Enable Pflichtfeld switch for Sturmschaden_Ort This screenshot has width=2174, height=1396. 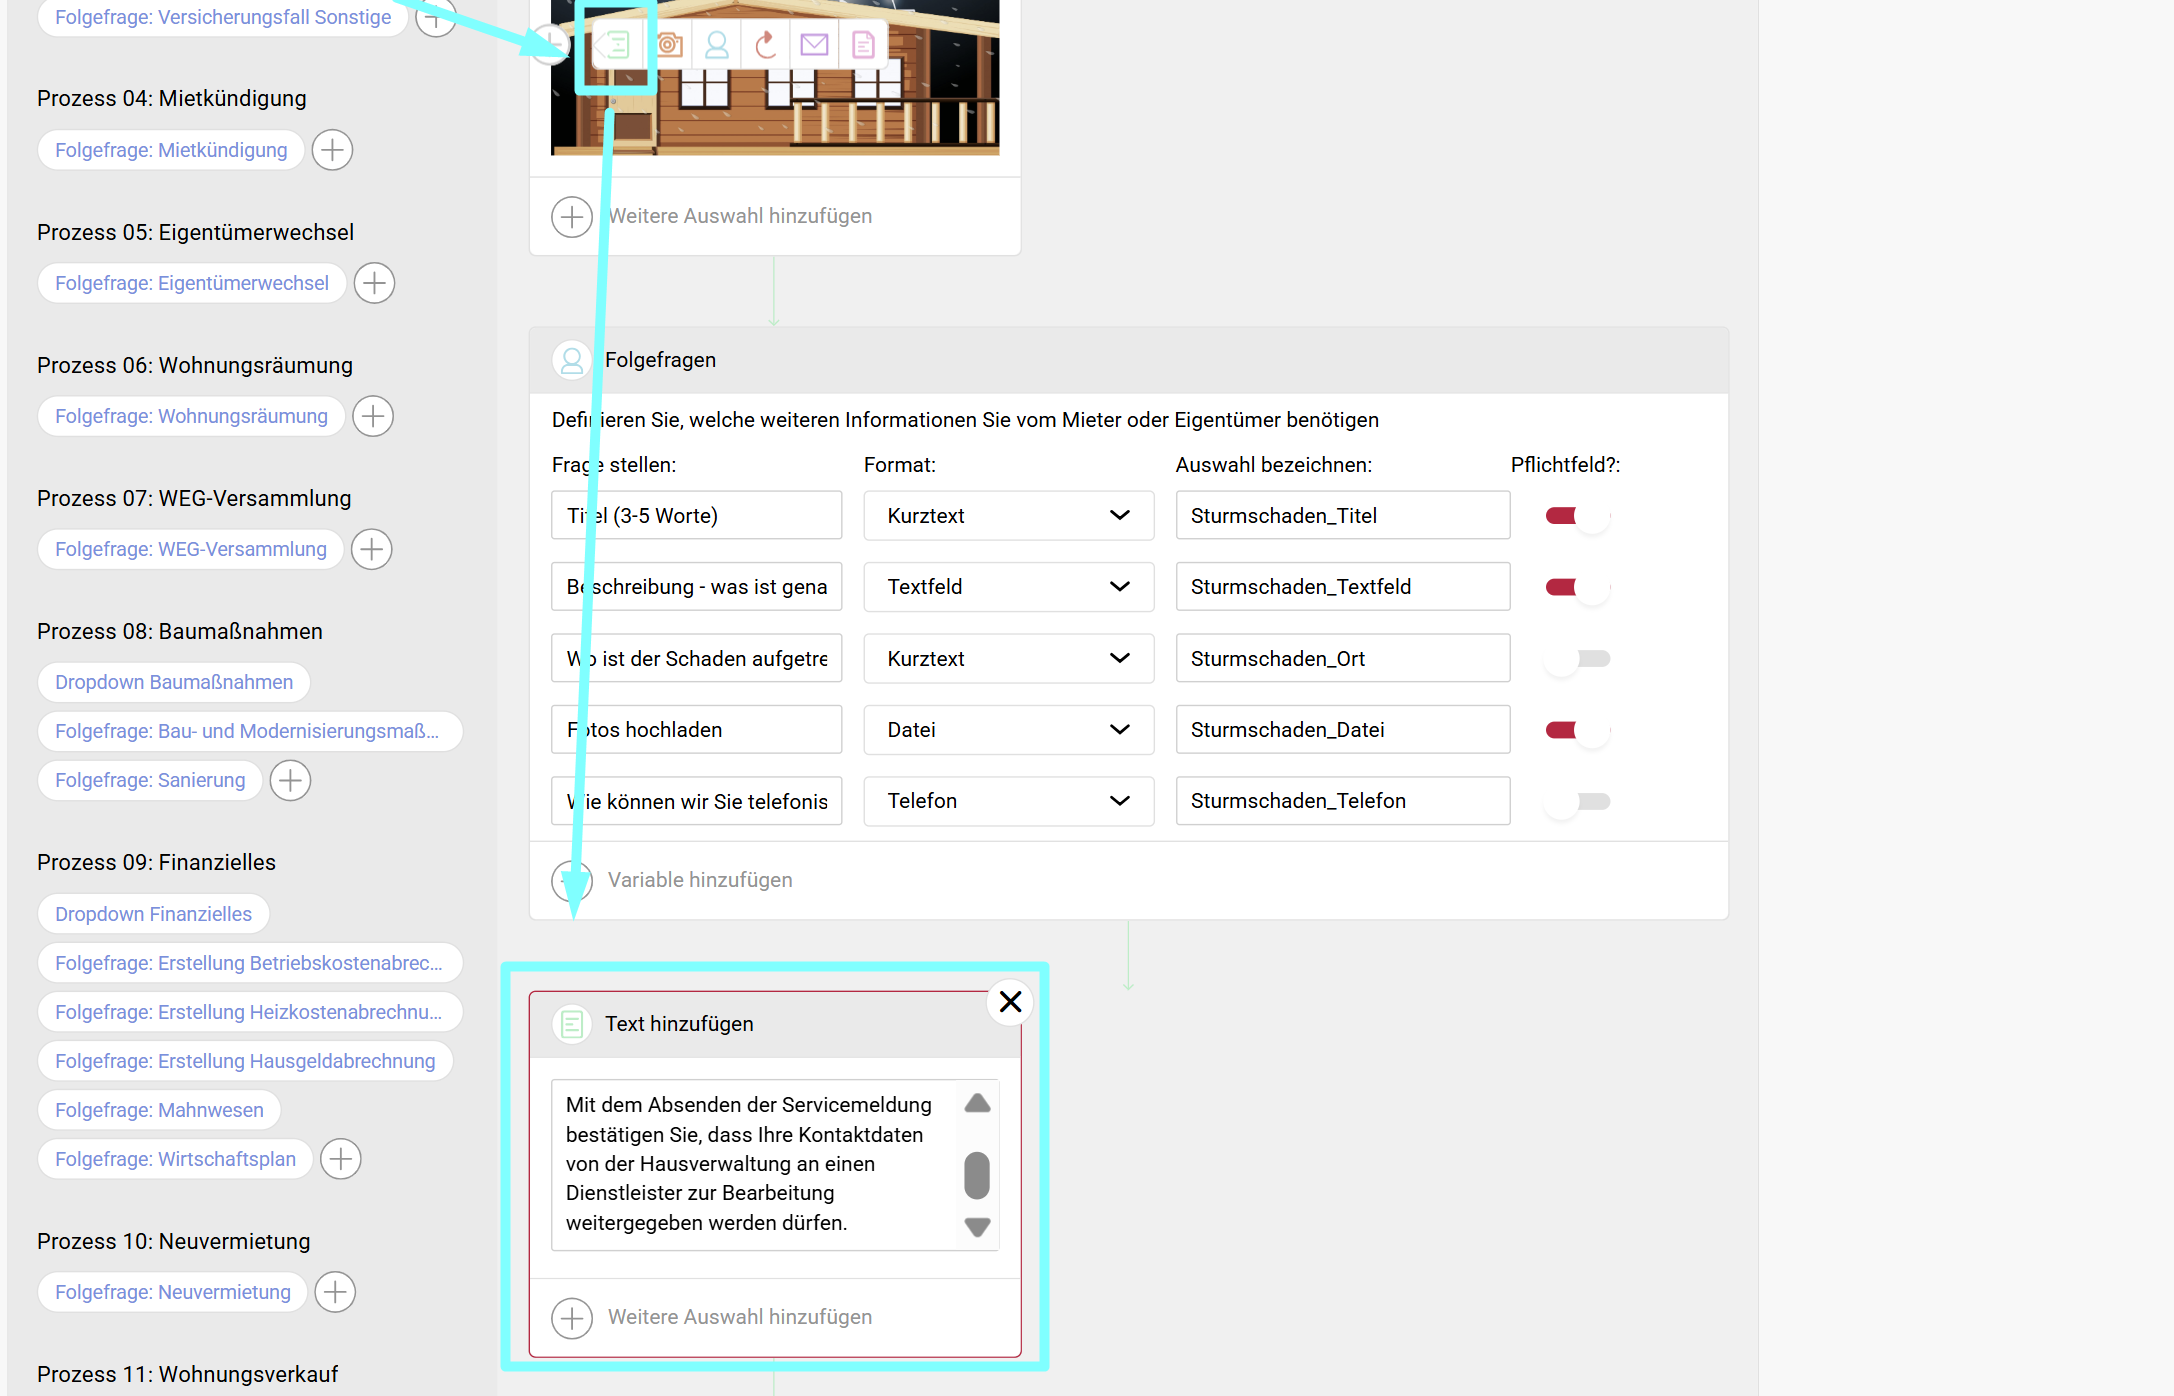(1577, 659)
